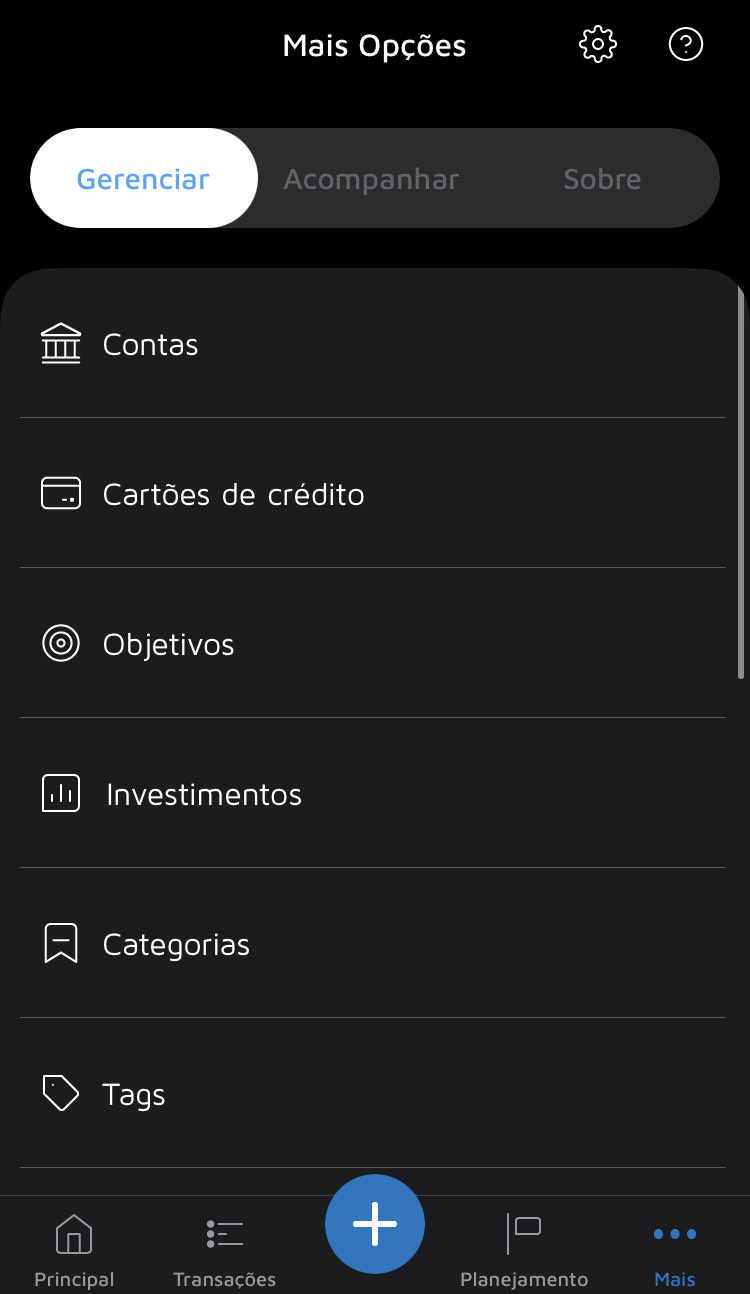Switch to the Acompanhar segment
This screenshot has width=750, height=1294.
(372, 179)
